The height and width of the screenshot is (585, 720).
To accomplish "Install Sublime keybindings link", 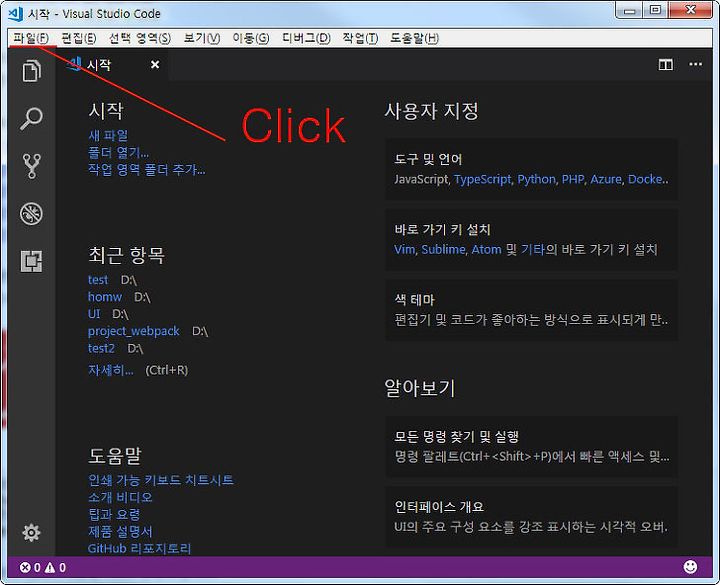I will [444, 249].
